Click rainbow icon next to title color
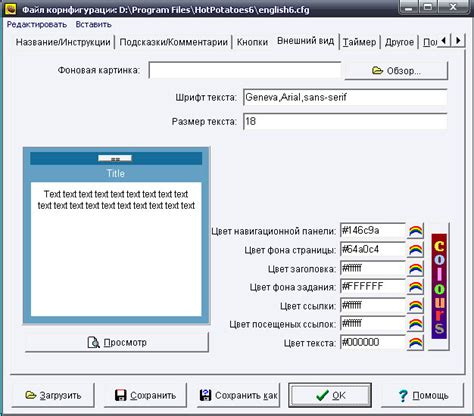 click(415, 268)
